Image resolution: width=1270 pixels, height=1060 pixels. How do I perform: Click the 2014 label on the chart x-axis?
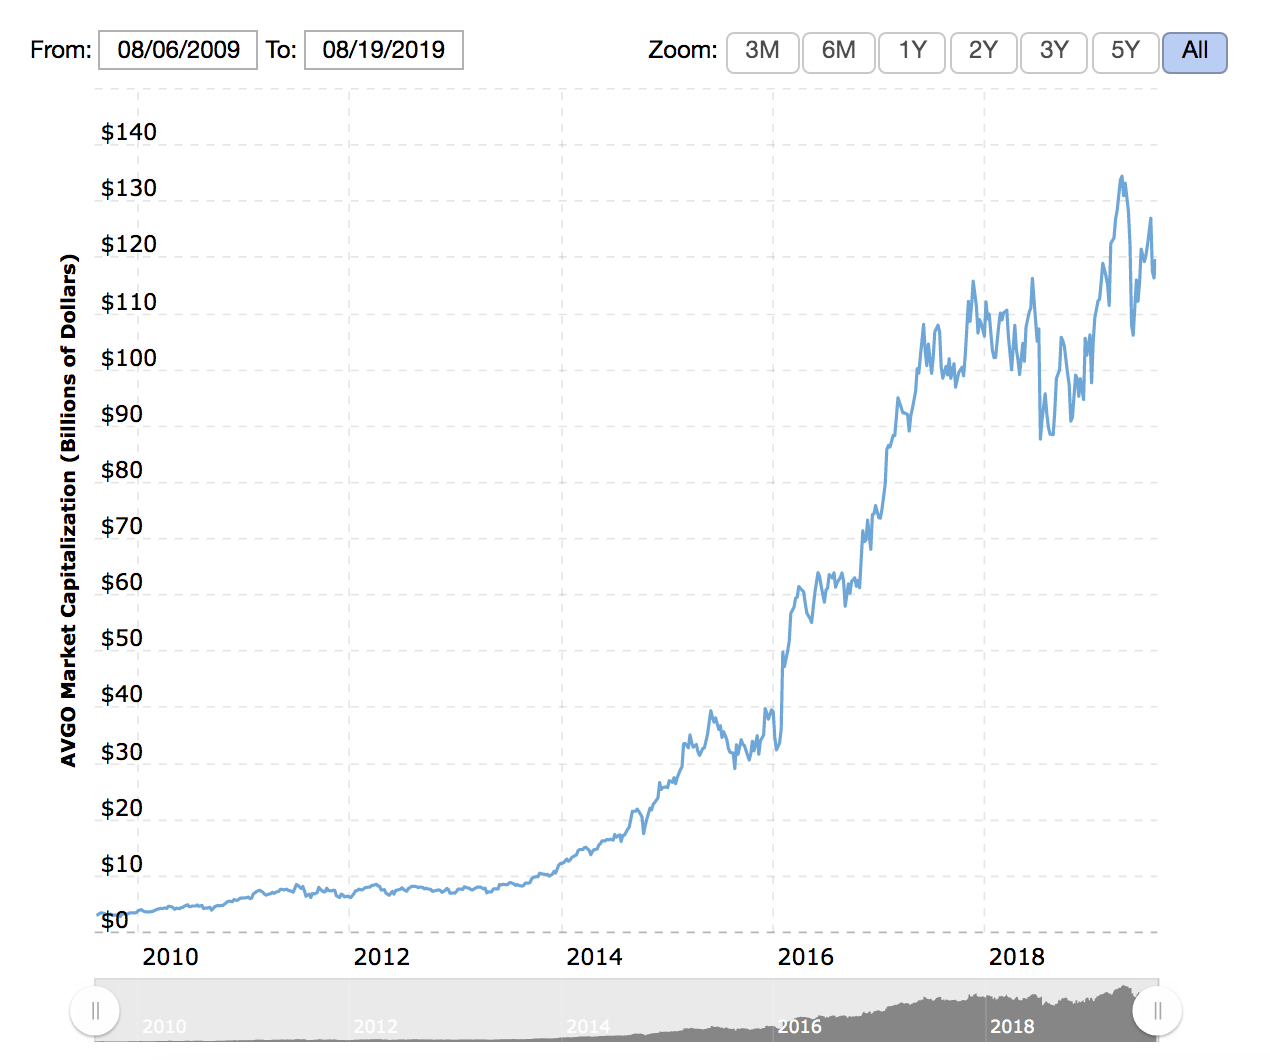[x=594, y=957]
